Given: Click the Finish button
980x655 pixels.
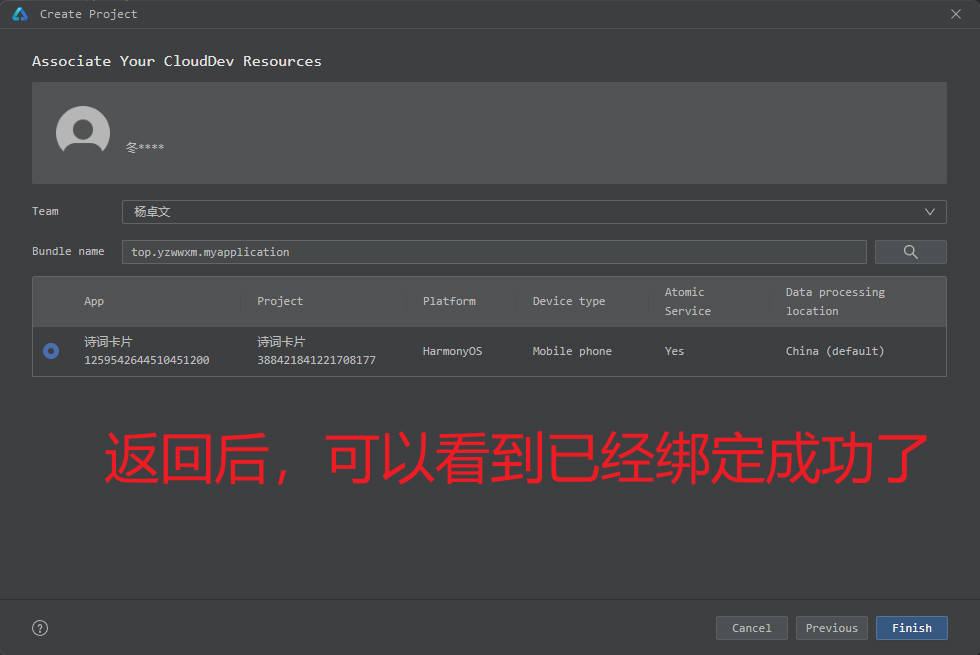Looking at the screenshot, I should (911, 628).
